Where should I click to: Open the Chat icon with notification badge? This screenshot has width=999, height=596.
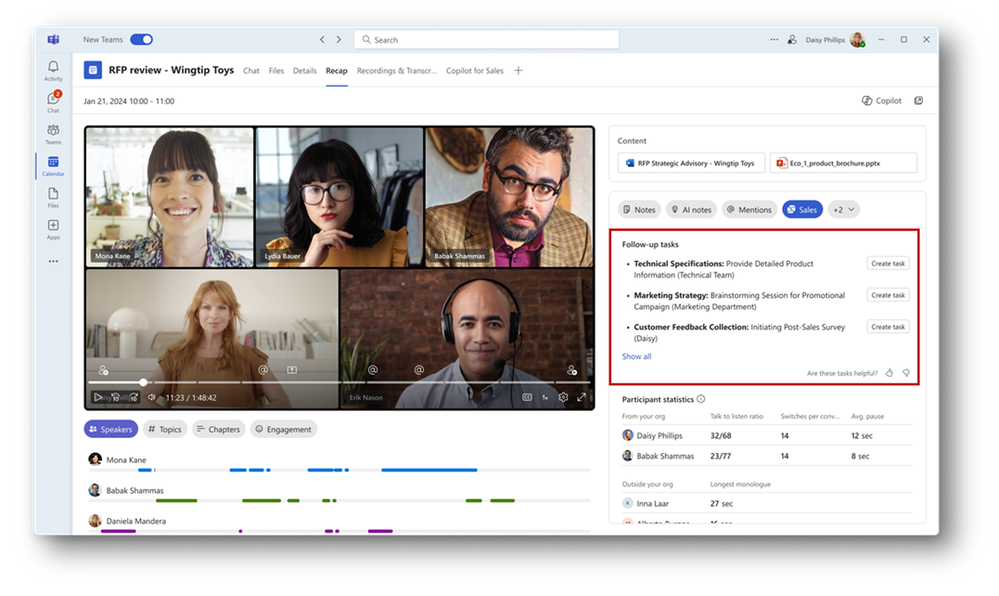[54, 101]
